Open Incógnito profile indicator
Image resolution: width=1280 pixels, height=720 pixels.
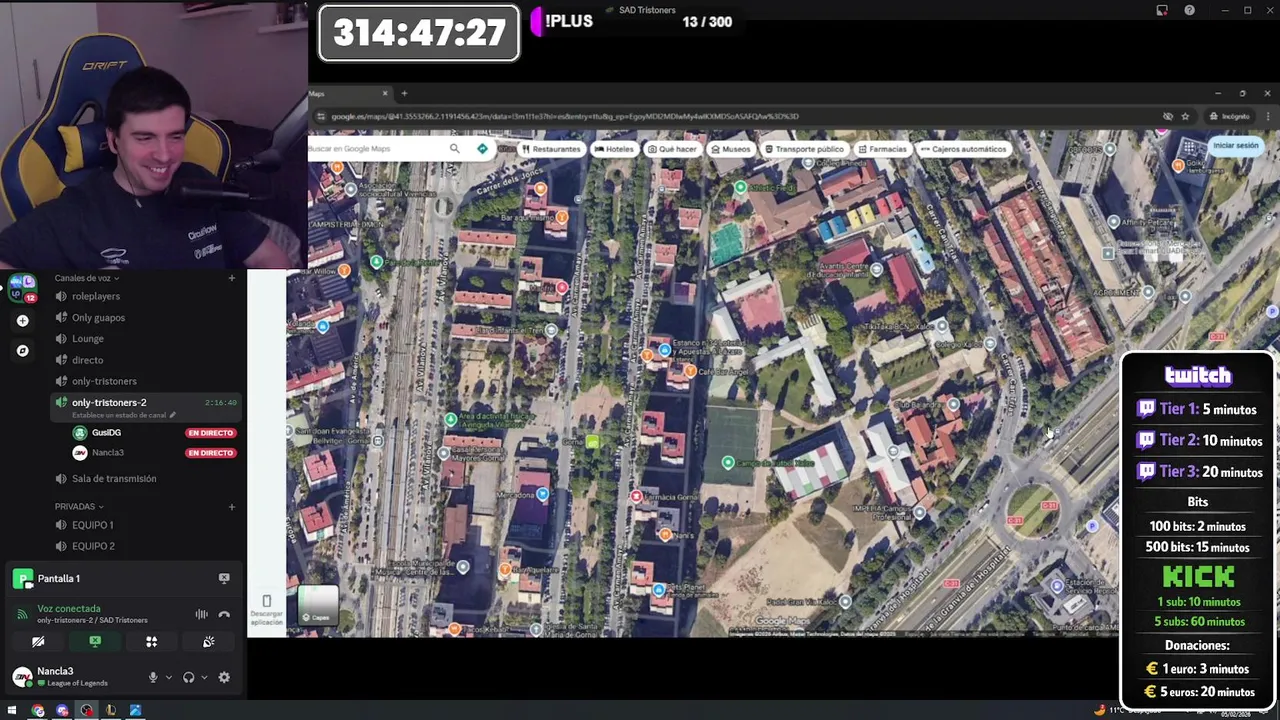pos(1230,116)
